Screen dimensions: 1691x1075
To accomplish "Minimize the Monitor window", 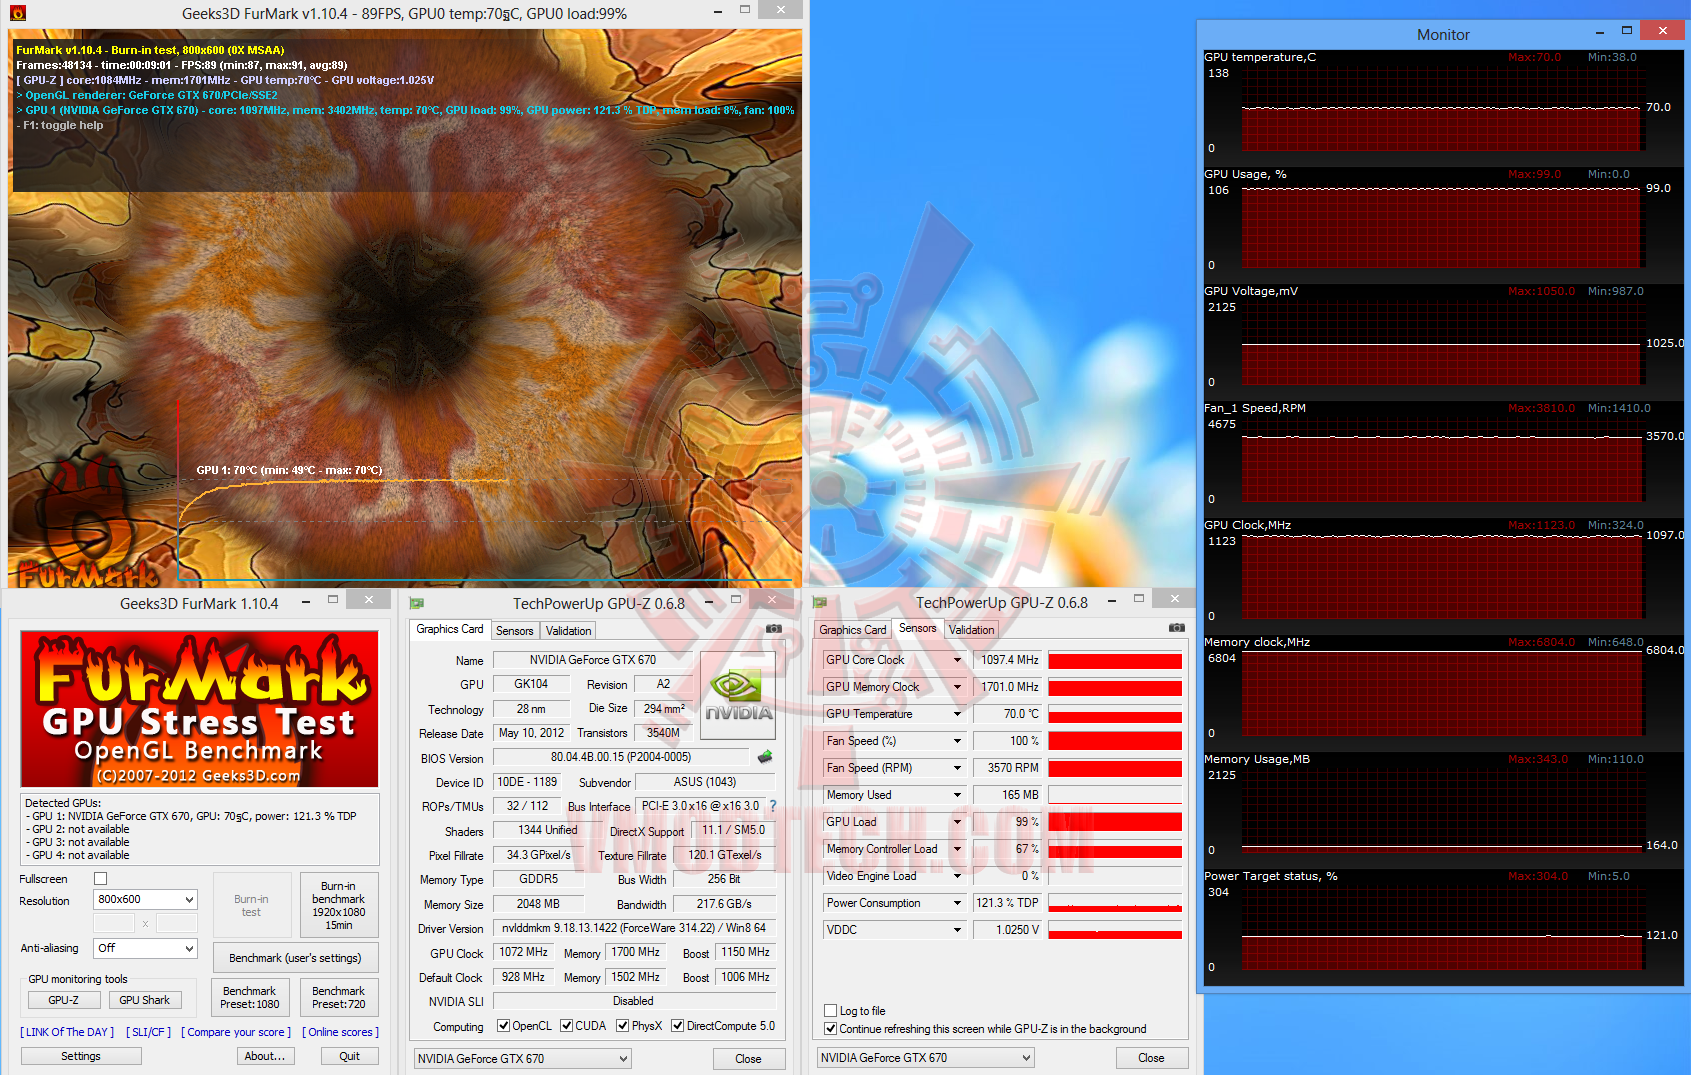I will click(1599, 32).
